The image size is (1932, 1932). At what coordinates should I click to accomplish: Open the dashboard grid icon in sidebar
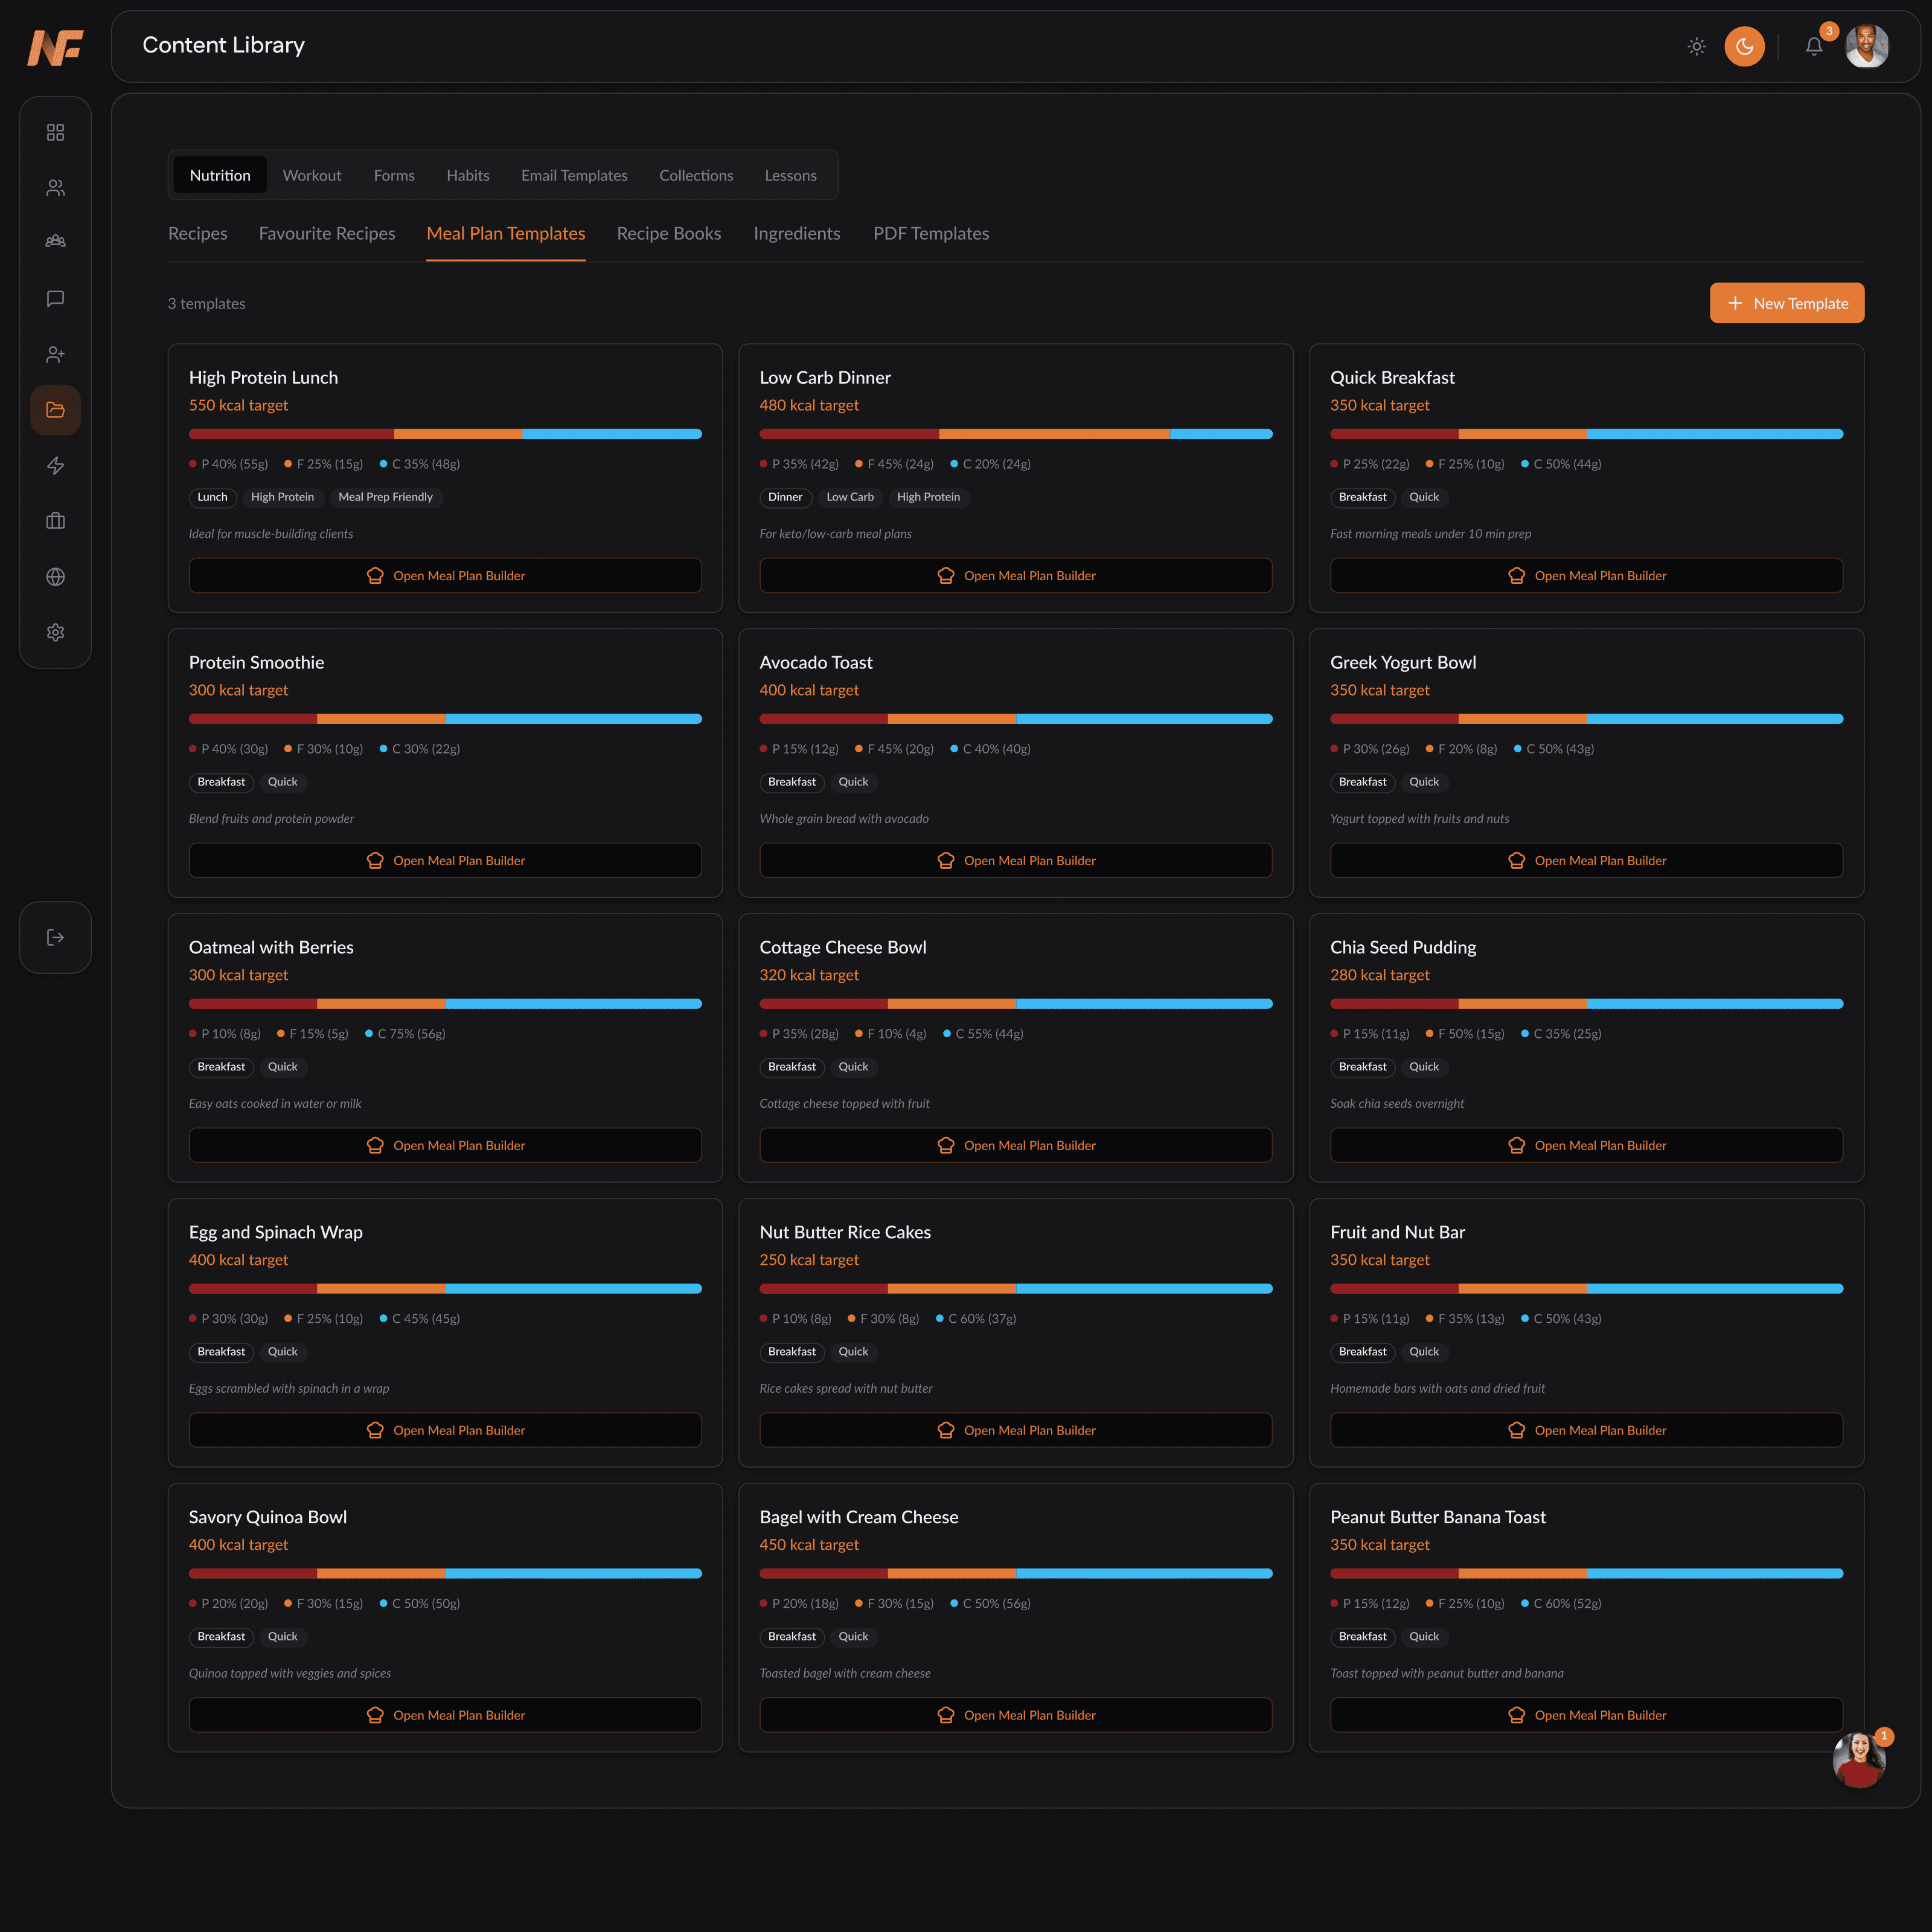[x=55, y=132]
